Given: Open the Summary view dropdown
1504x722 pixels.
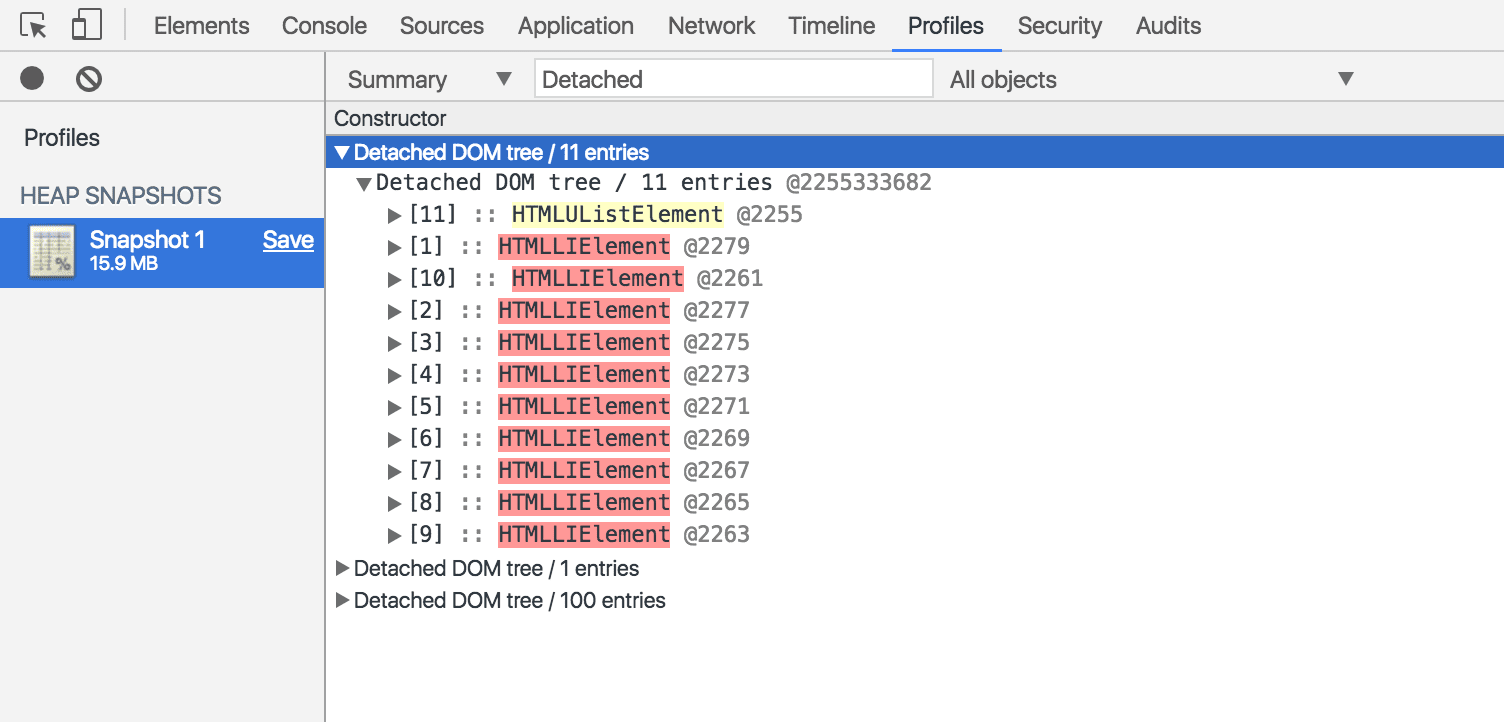Looking at the screenshot, I should [428, 78].
